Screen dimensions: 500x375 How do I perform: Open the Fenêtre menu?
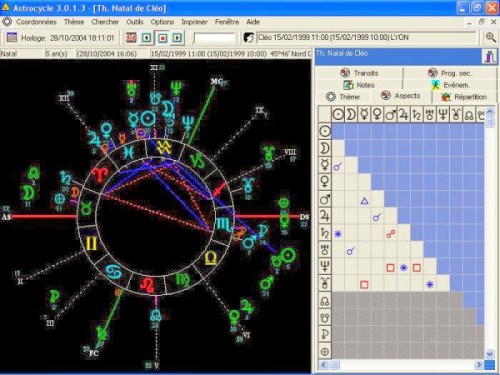(x=227, y=22)
